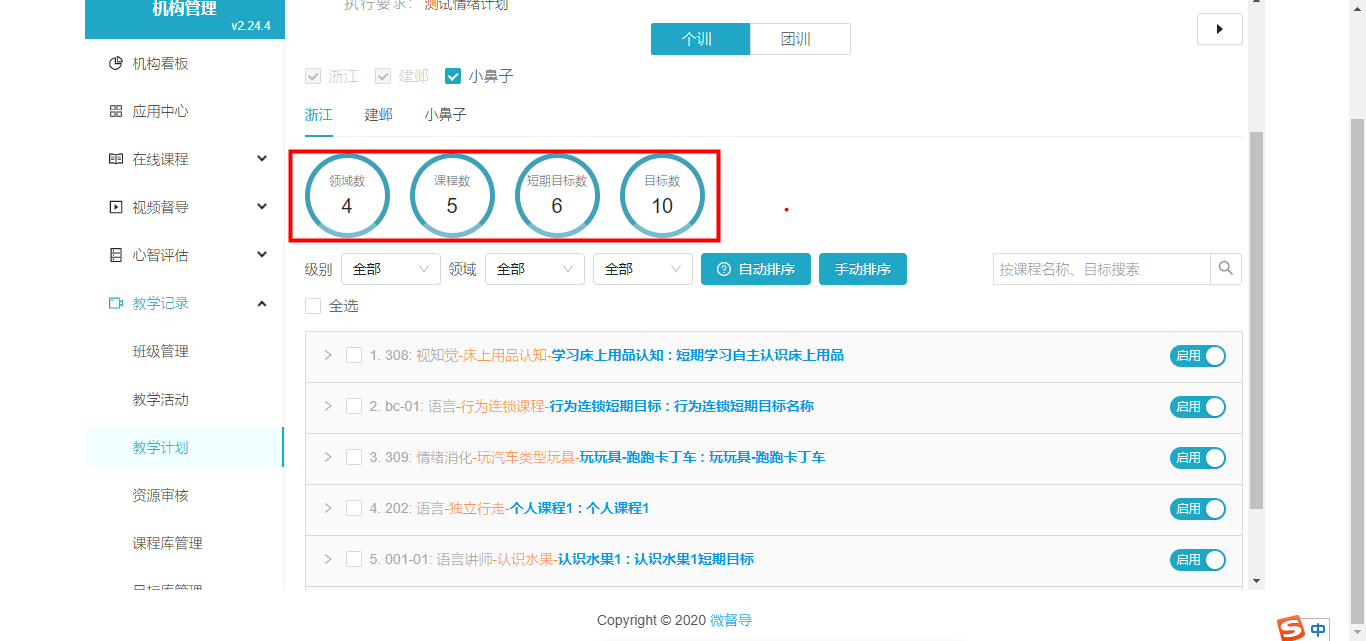Open the first 领域 dropdown
The width and height of the screenshot is (1366, 641).
pyautogui.click(x=535, y=269)
